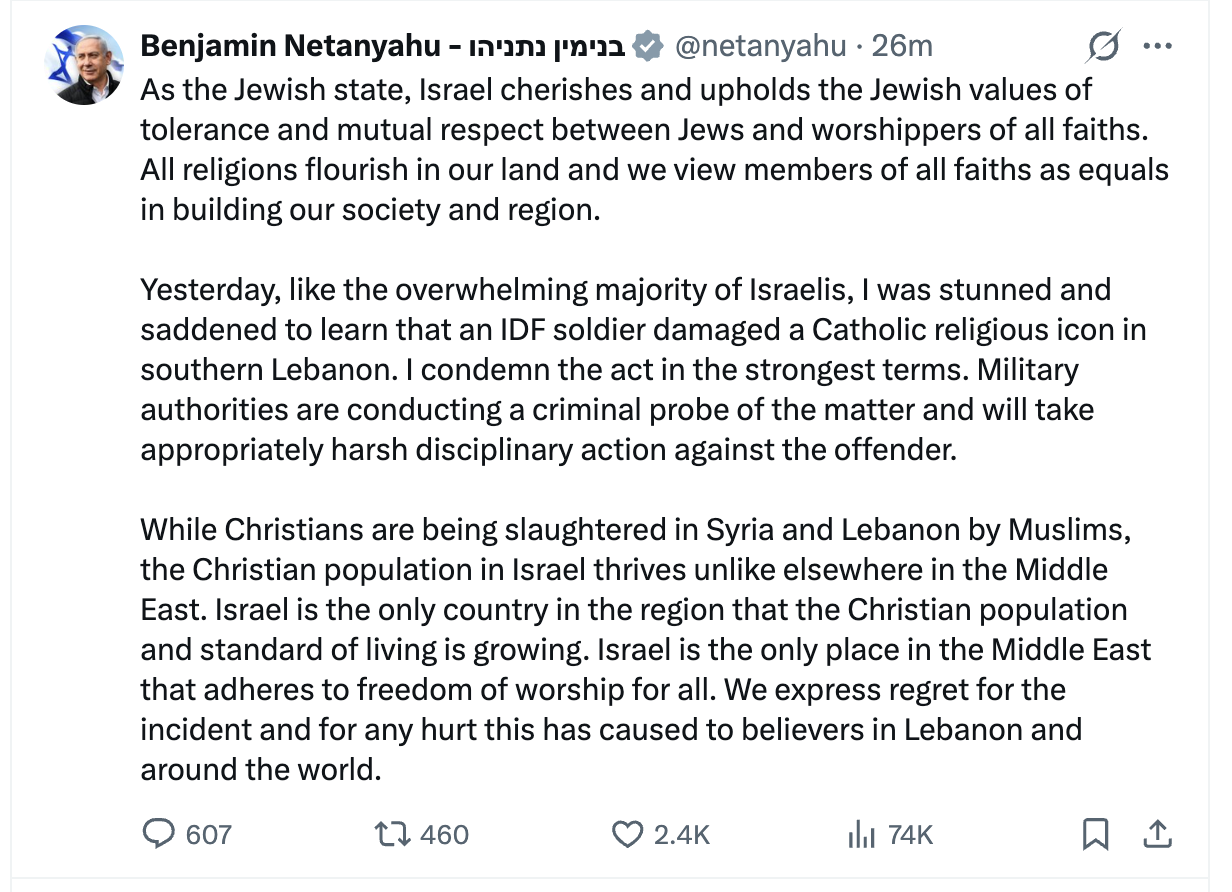Click the 2.4K likes count
1232x892 pixels.
[x=682, y=834]
